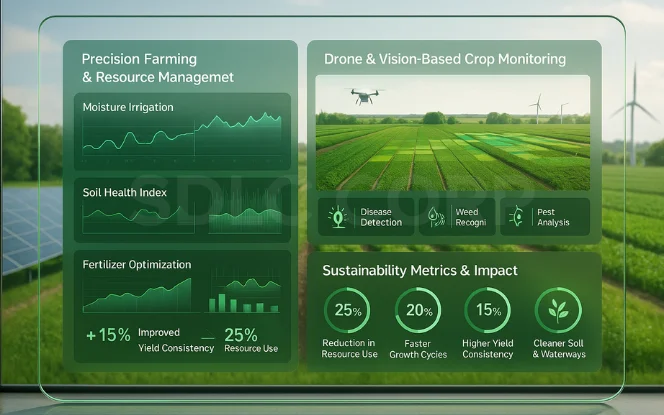Select the 20% Faster Growth Cycles ring
This screenshot has height=415, width=664.
coord(418,311)
